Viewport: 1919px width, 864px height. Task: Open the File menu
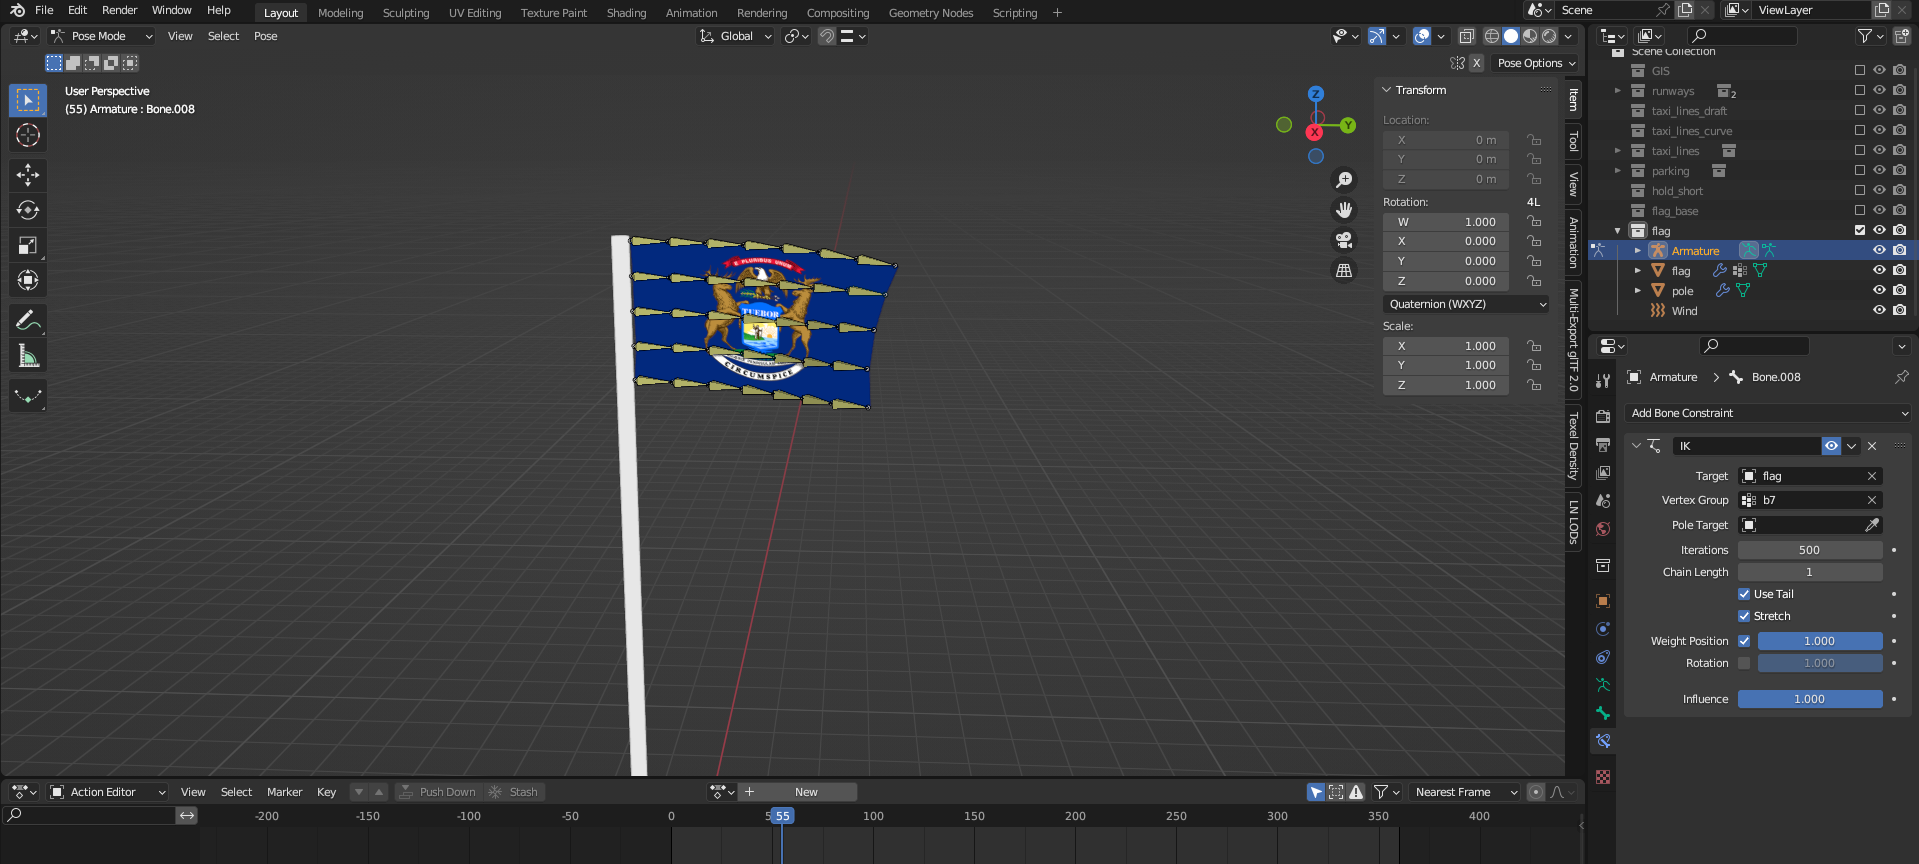(44, 10)
